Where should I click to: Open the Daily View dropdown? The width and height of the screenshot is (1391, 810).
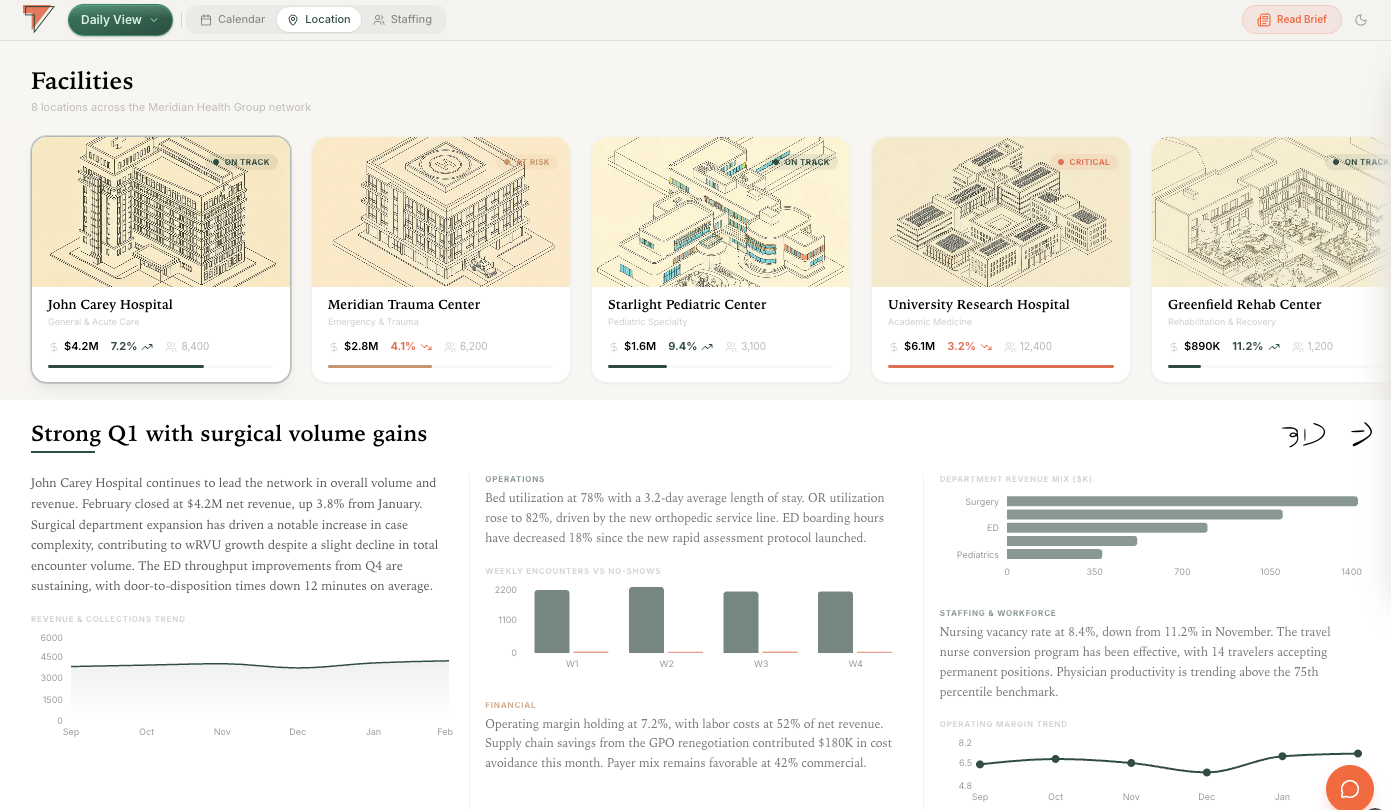tap(120, 20)
